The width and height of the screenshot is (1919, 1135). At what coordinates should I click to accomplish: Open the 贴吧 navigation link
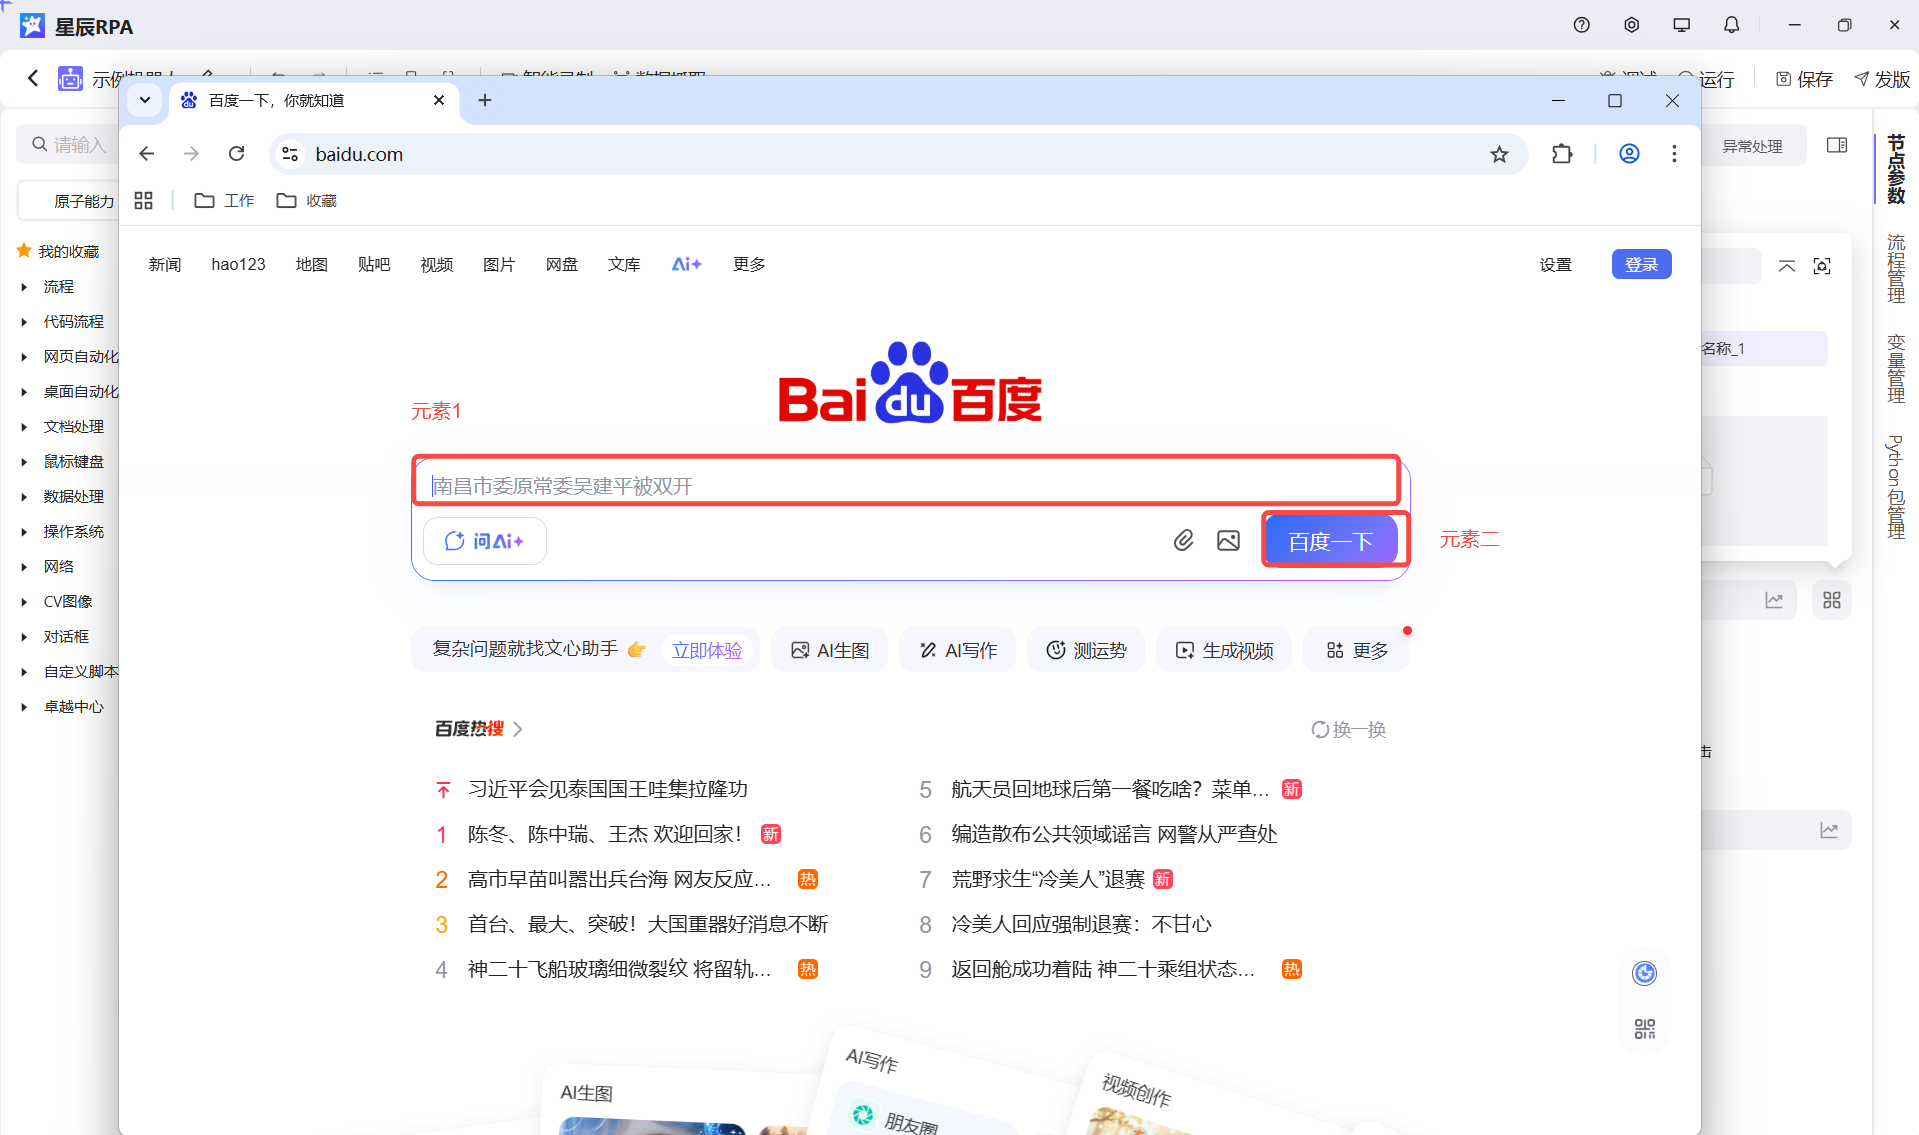[x=374, y=264]
